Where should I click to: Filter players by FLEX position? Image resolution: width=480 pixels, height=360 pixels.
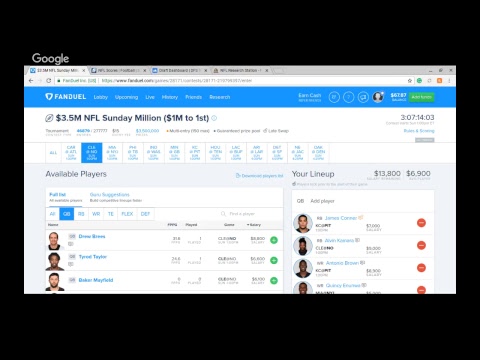127,214
